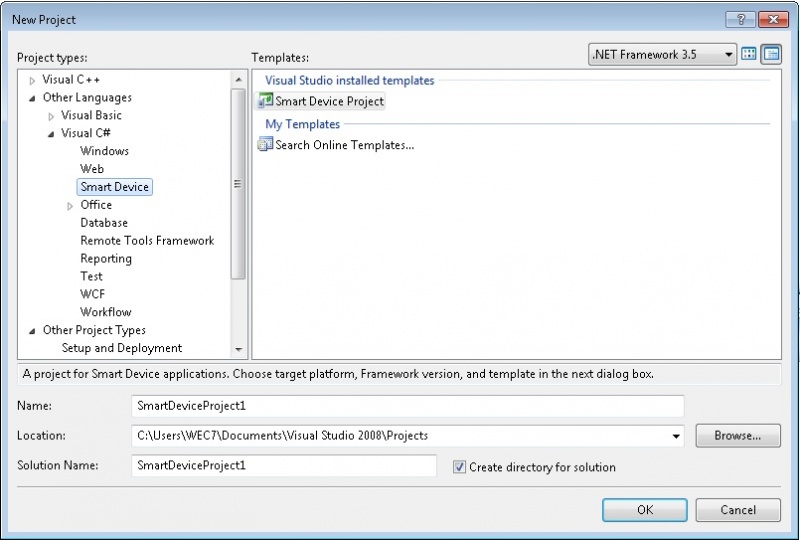
Task: Click OK to create the project
Action: pos(645,509)
